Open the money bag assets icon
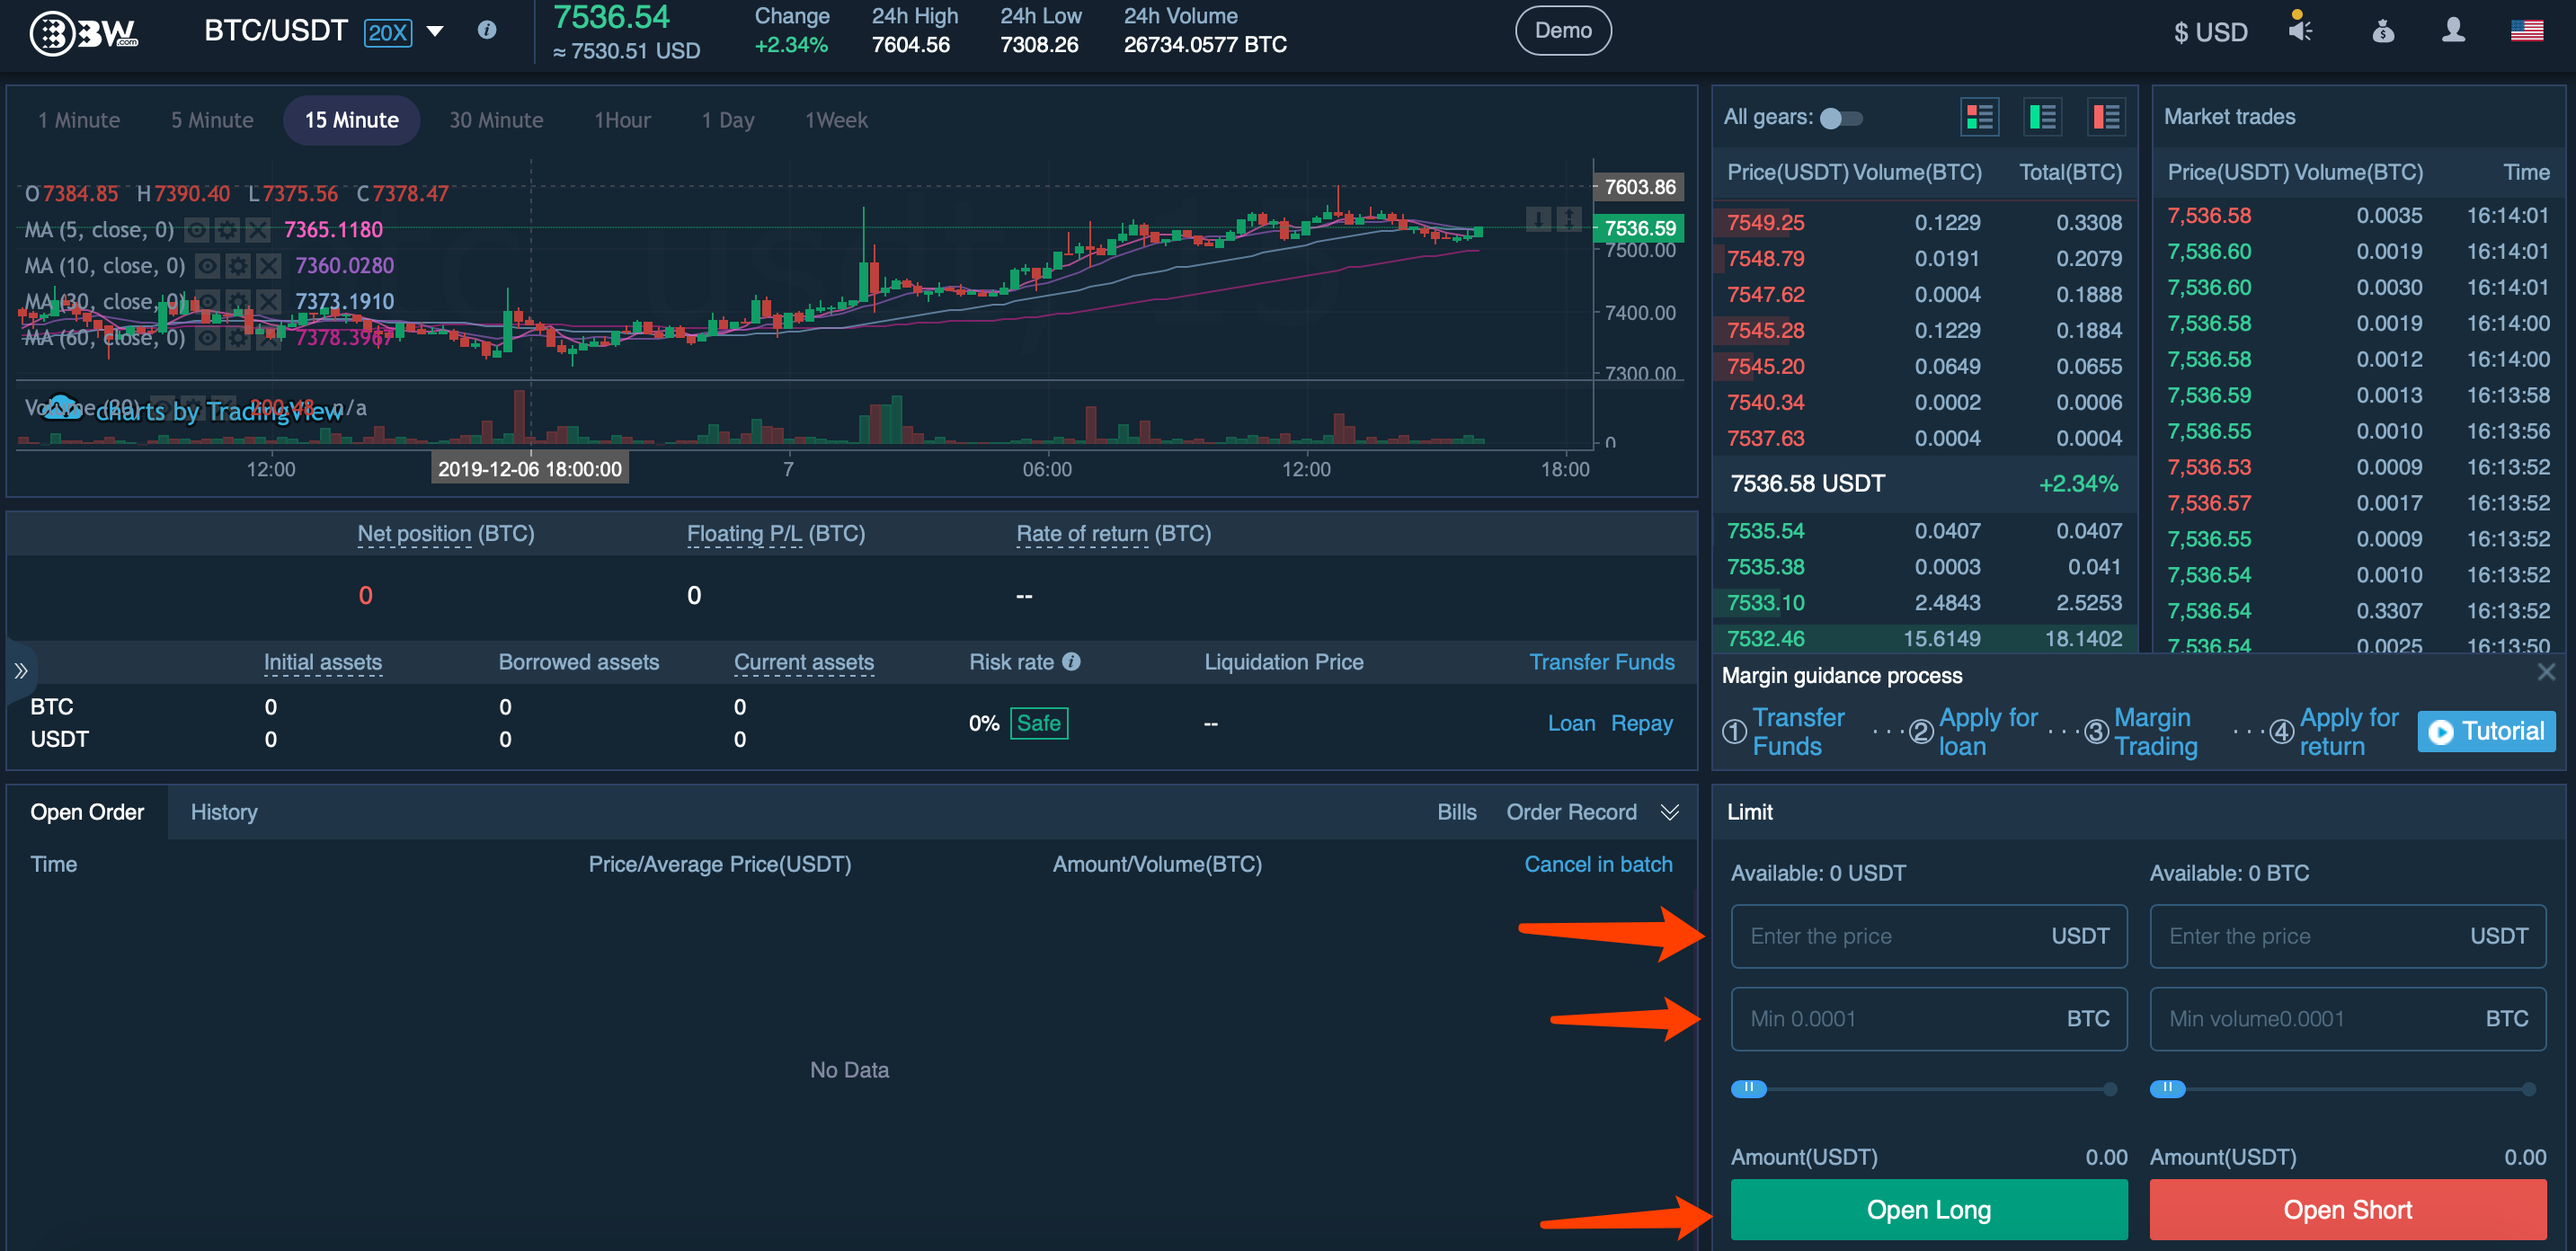This screenshot has height=1251, width=2576. 2383,31
